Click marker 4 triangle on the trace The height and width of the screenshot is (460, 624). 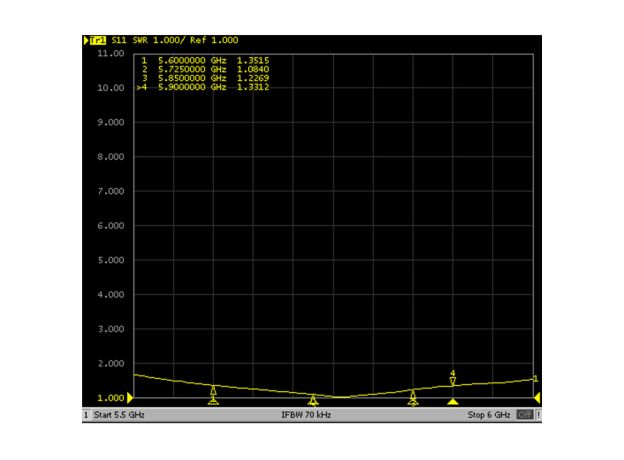coord(452,381)
